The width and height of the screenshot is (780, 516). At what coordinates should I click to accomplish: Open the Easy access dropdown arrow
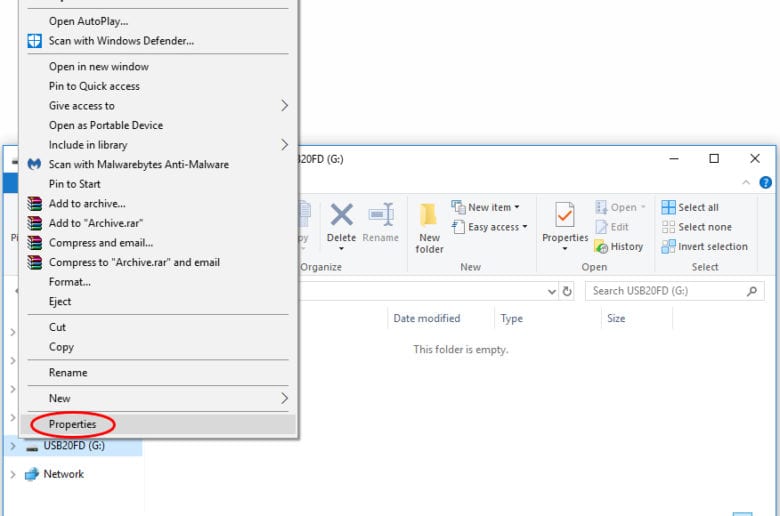[525, 227]
